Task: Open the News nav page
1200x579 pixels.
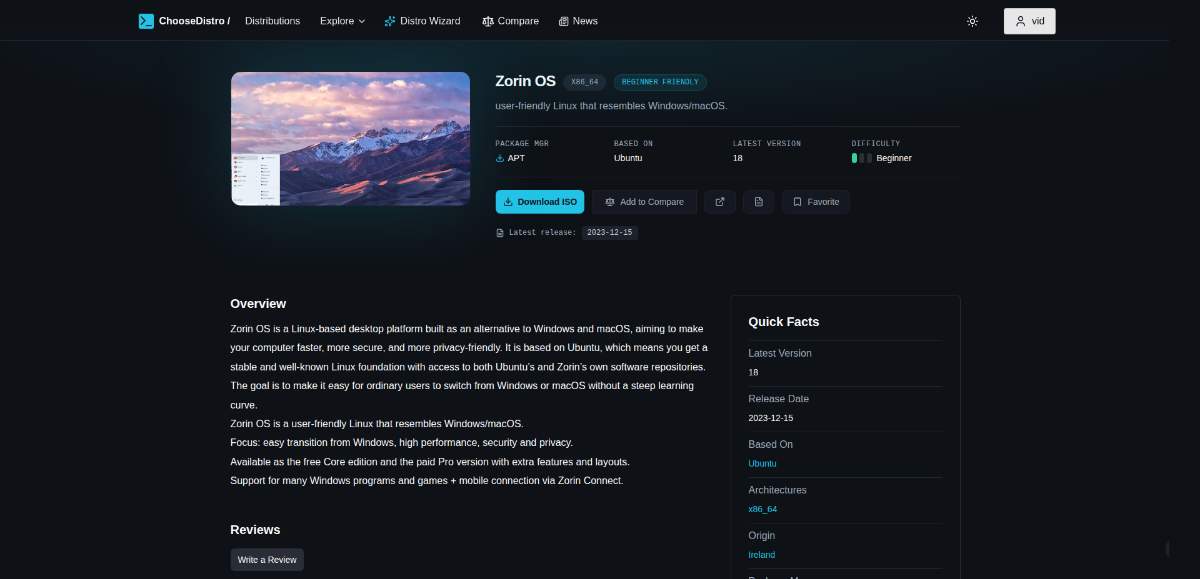Action: 578,21
